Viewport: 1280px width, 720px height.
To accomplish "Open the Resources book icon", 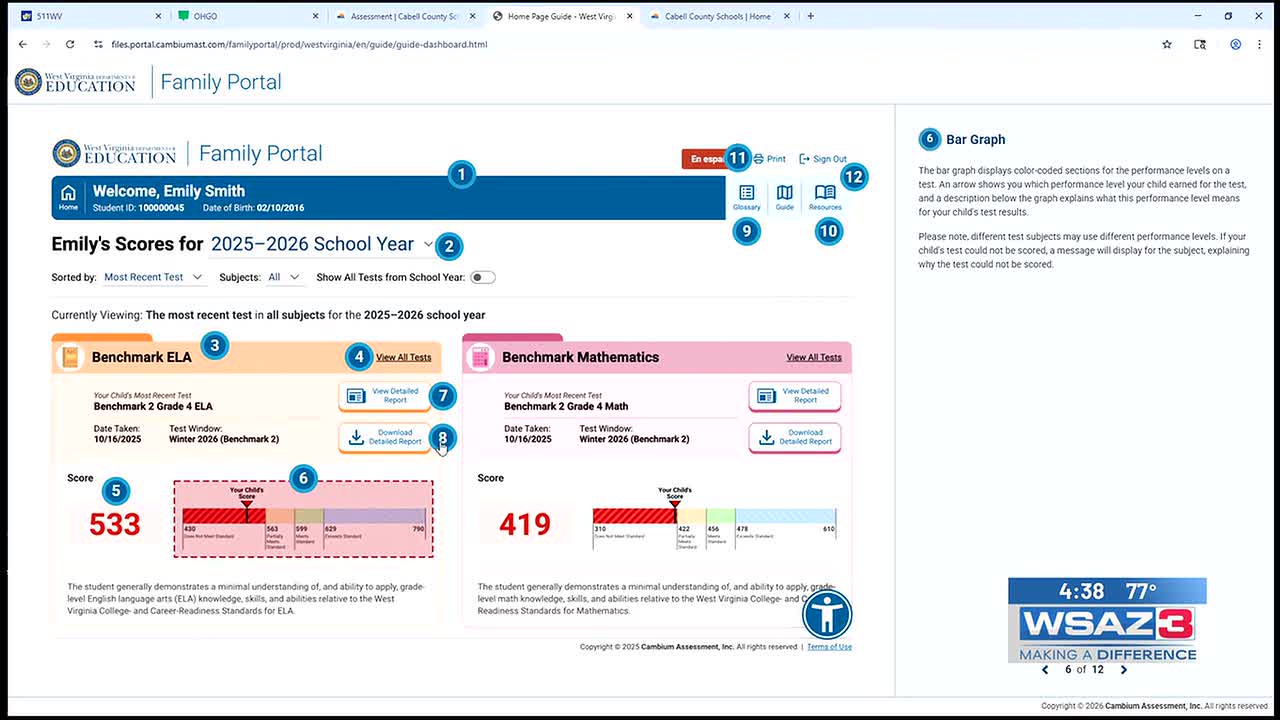I will (x=825, y=193).
